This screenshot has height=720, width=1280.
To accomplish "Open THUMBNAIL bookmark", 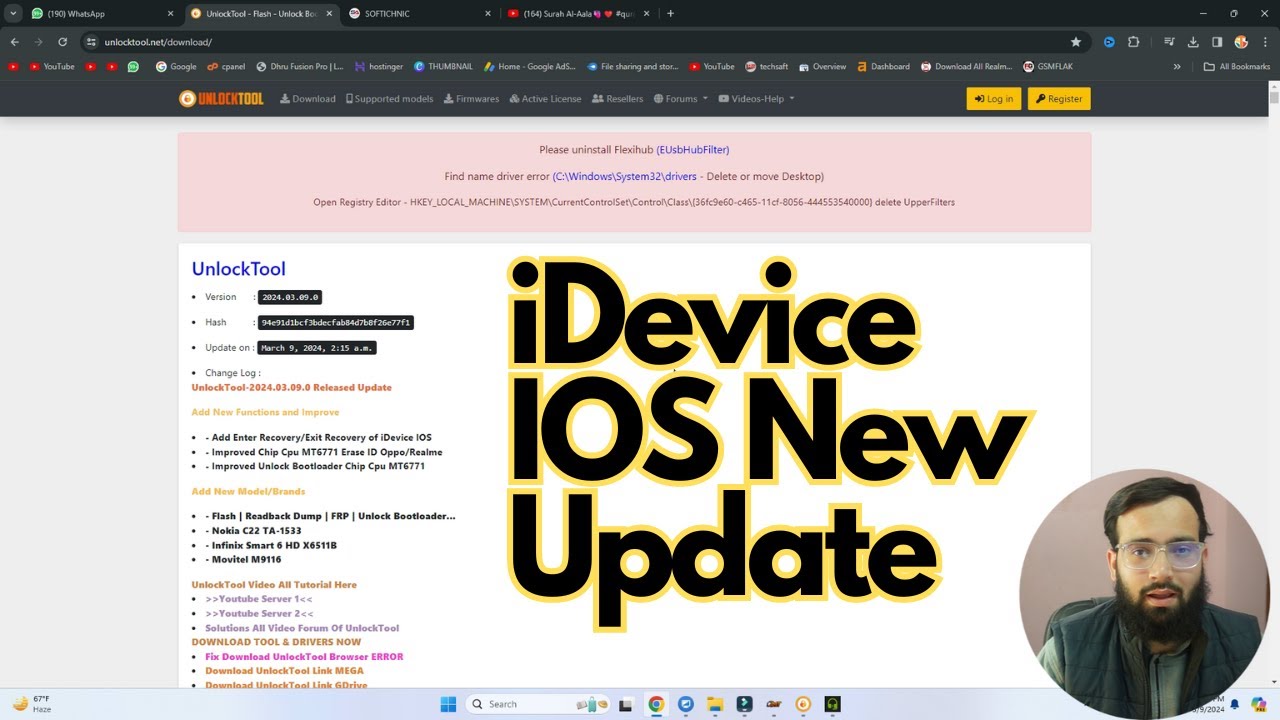I will click(443, 67).
